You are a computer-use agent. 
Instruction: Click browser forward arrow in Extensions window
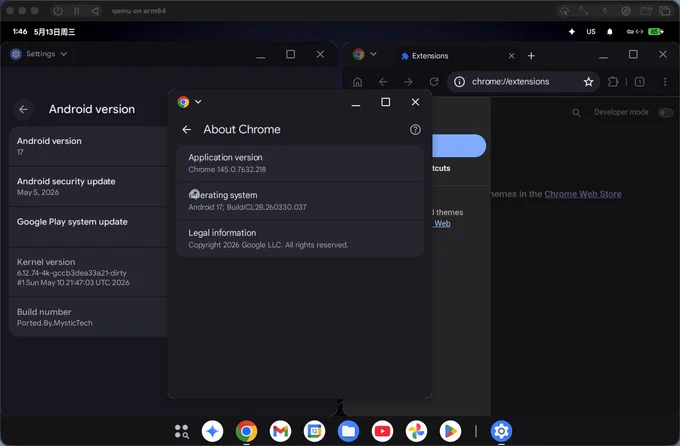point(408,82)
